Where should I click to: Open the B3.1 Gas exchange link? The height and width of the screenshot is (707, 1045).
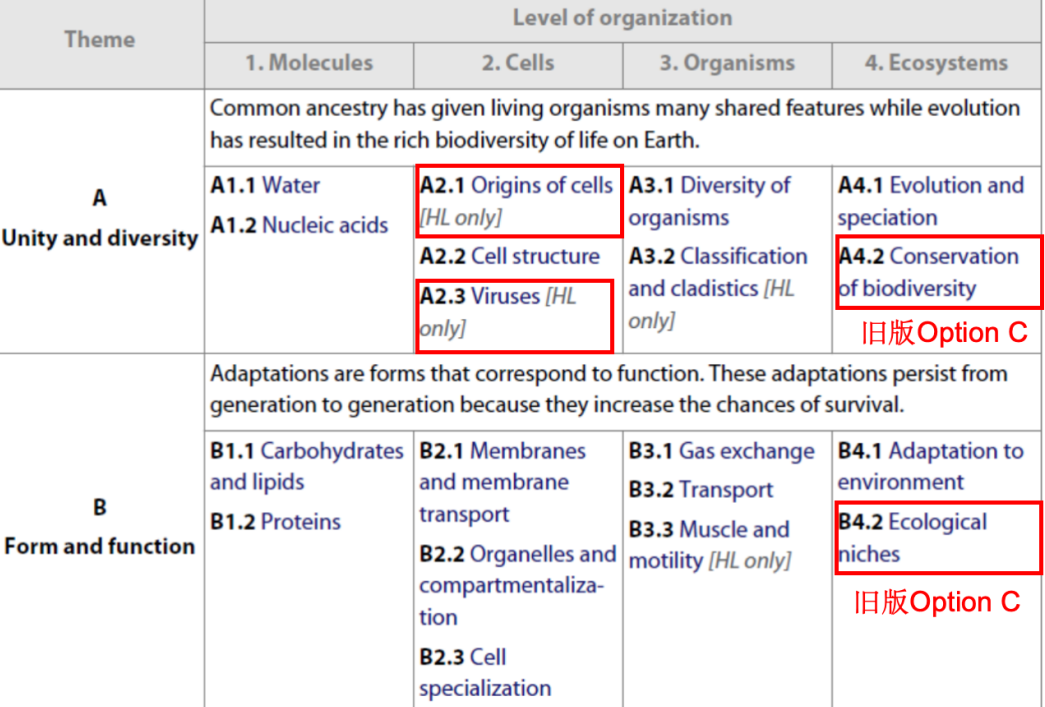pyautogui.click(x=721, y=451)
